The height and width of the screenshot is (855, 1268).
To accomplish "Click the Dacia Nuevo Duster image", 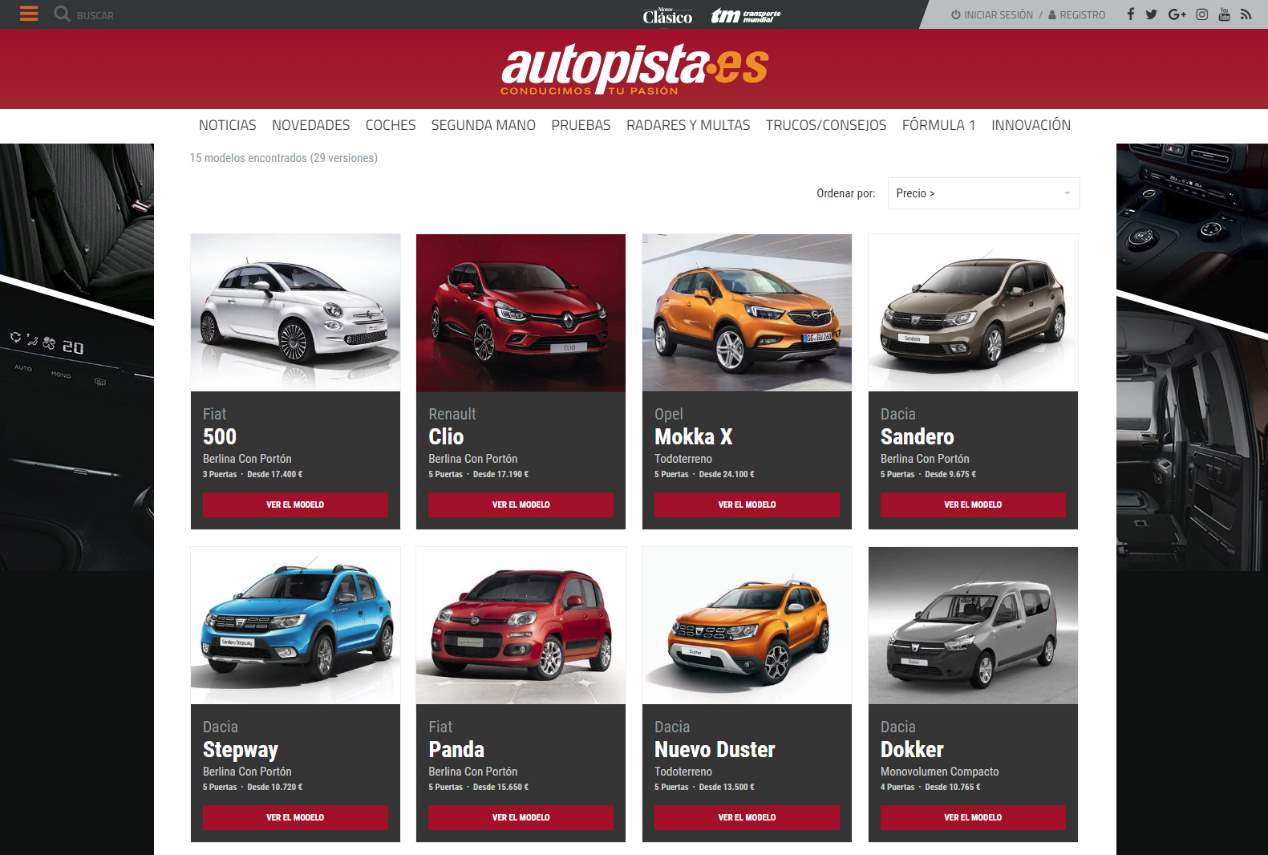I will [747, 625].
